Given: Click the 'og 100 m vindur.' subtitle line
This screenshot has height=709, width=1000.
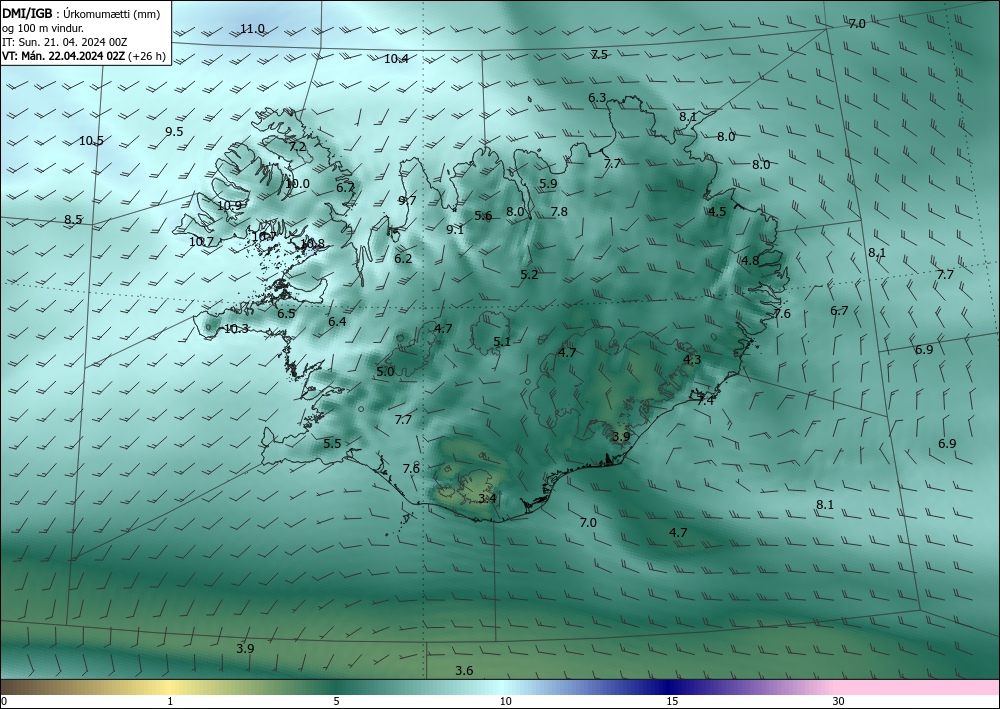Looking at the screenshot, I should pos(43,28).
